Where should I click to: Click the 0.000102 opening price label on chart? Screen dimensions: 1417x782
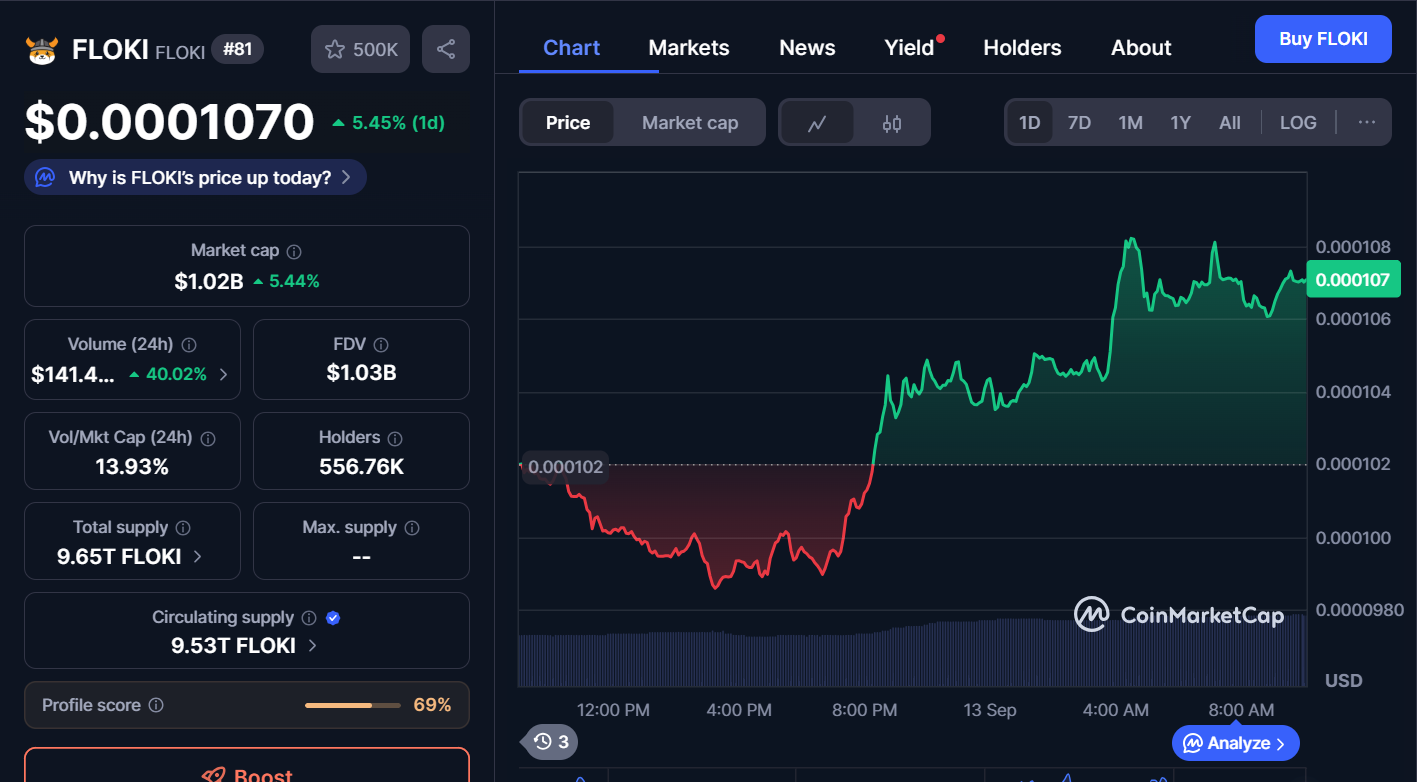coord(565,467)
